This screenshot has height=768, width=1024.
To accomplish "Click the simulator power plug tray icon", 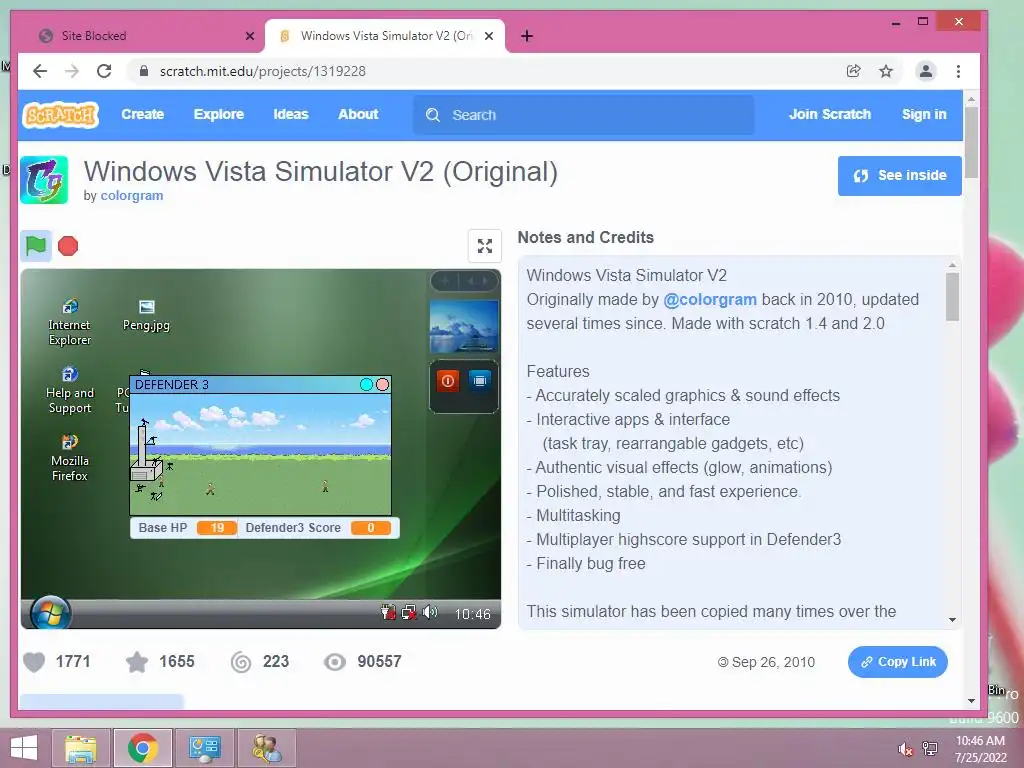I will pyautogui.click(x=389, y=613).
